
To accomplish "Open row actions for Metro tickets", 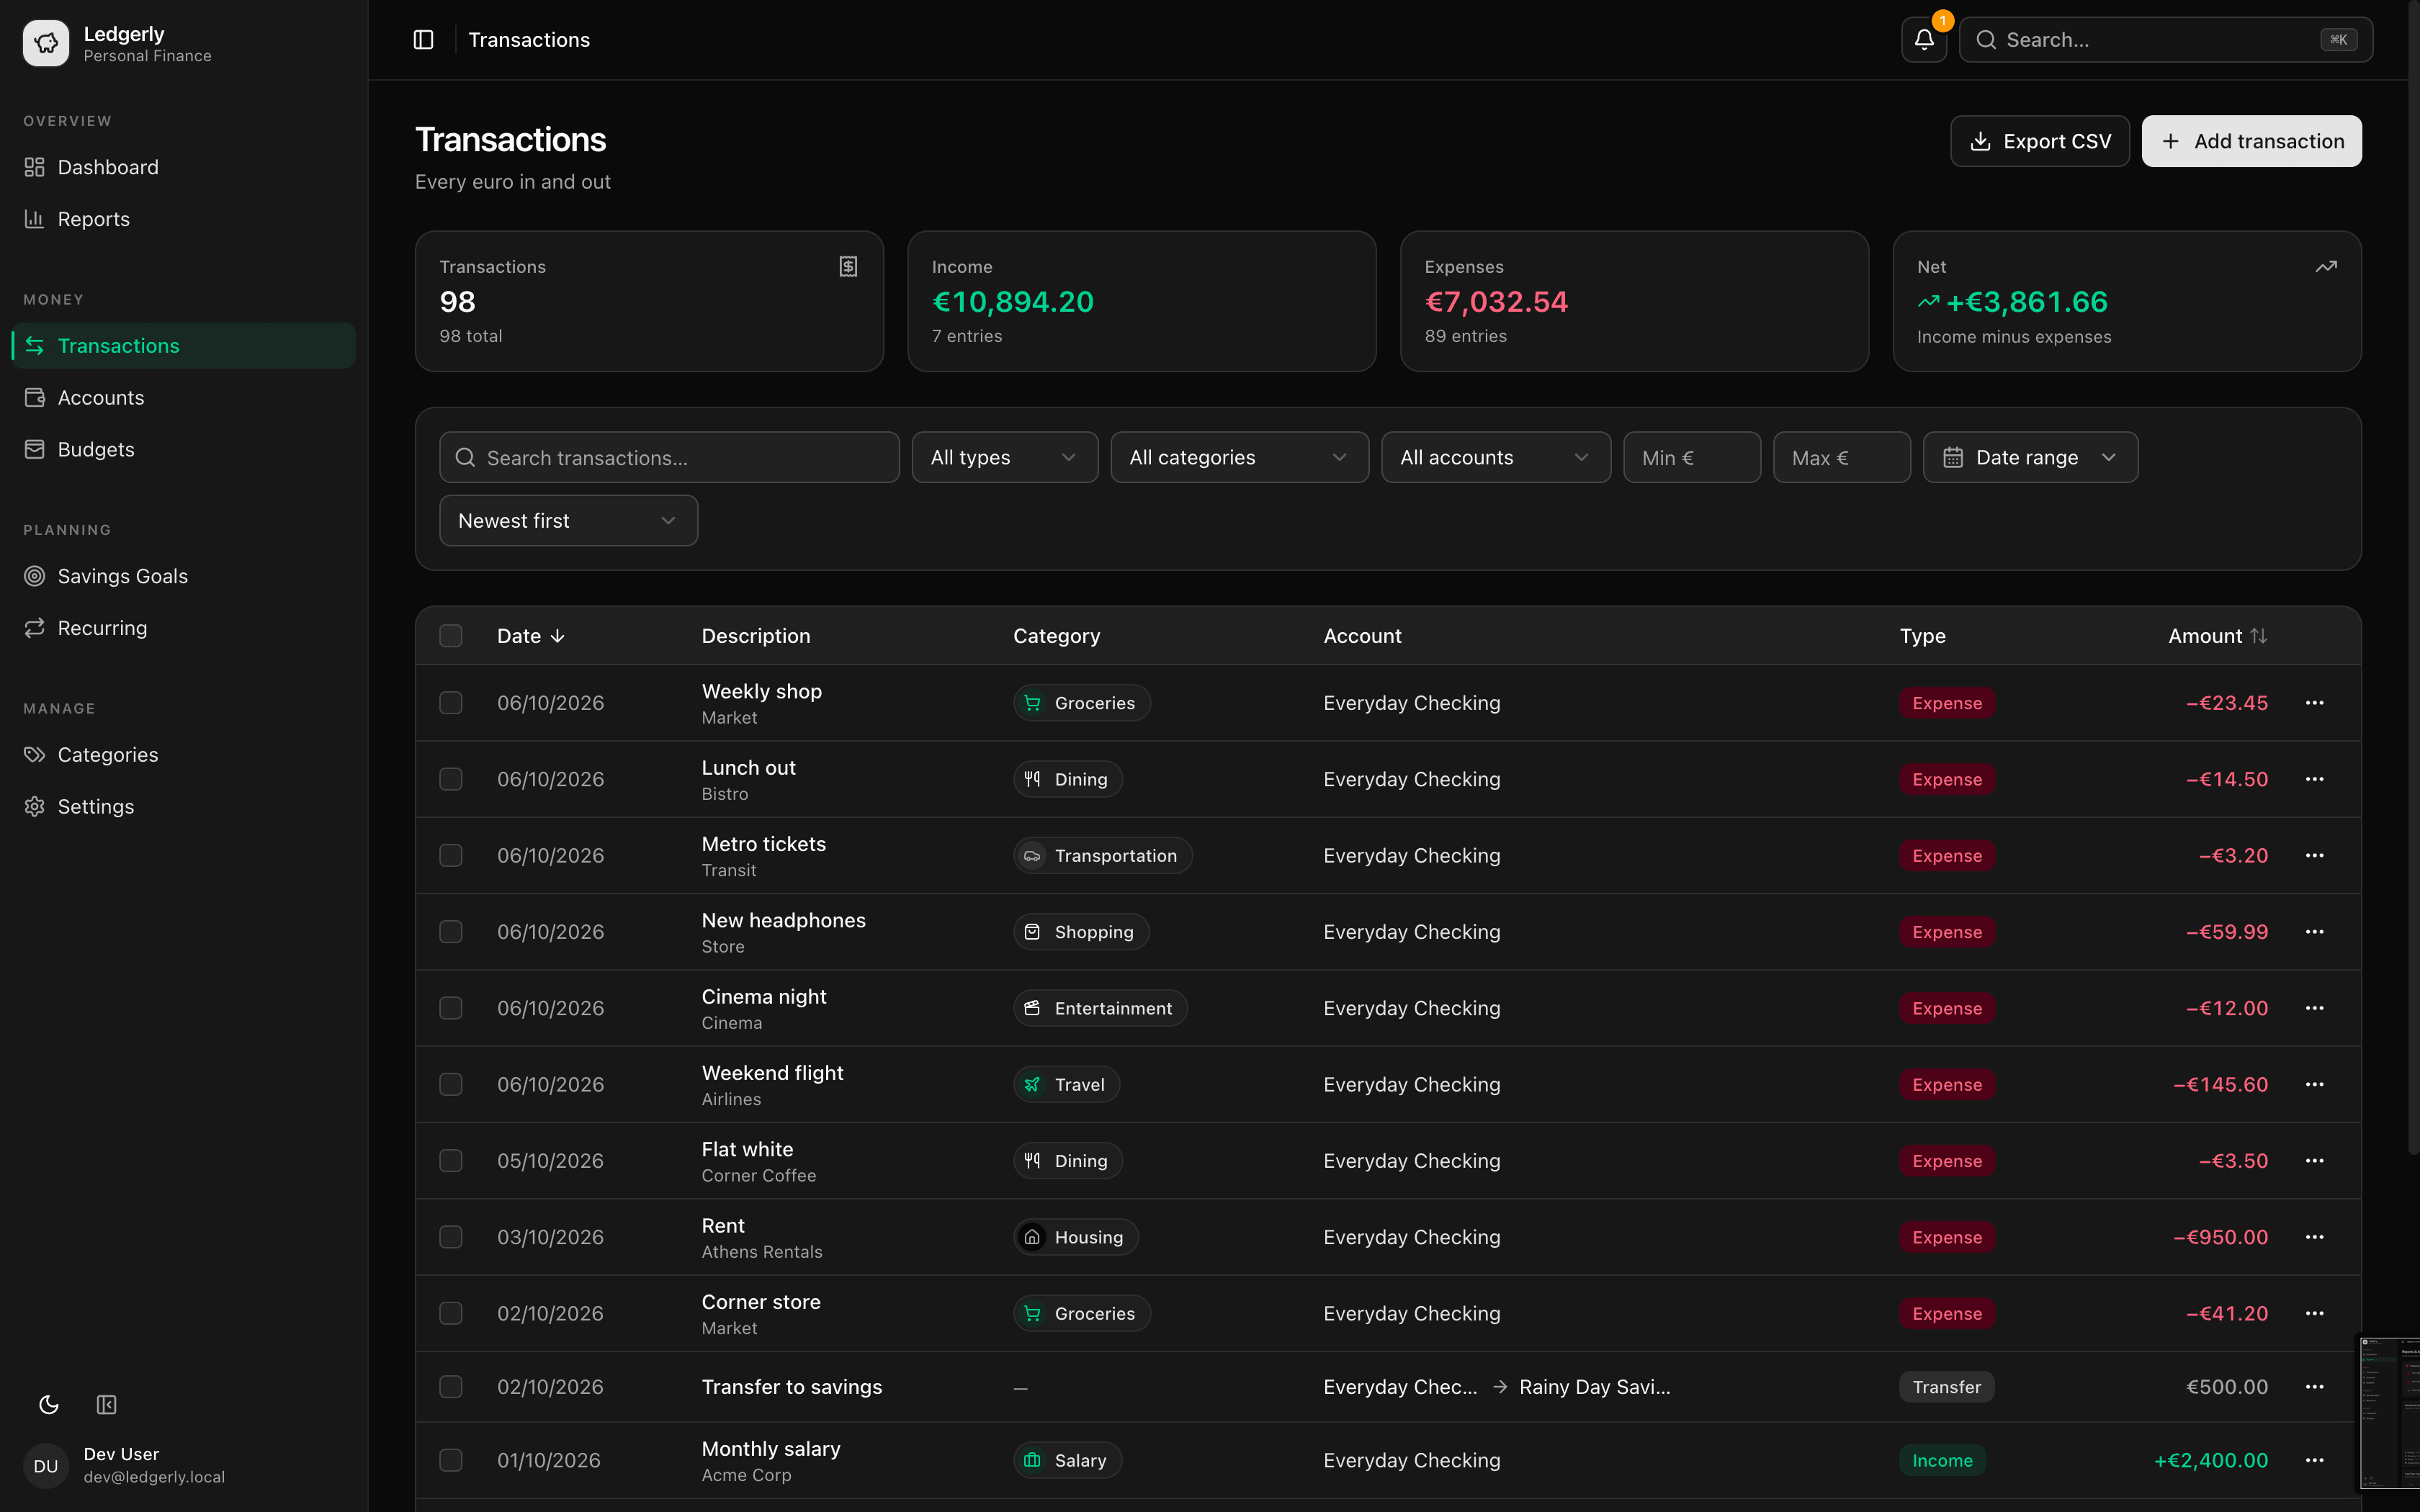I will [2314, 856].
